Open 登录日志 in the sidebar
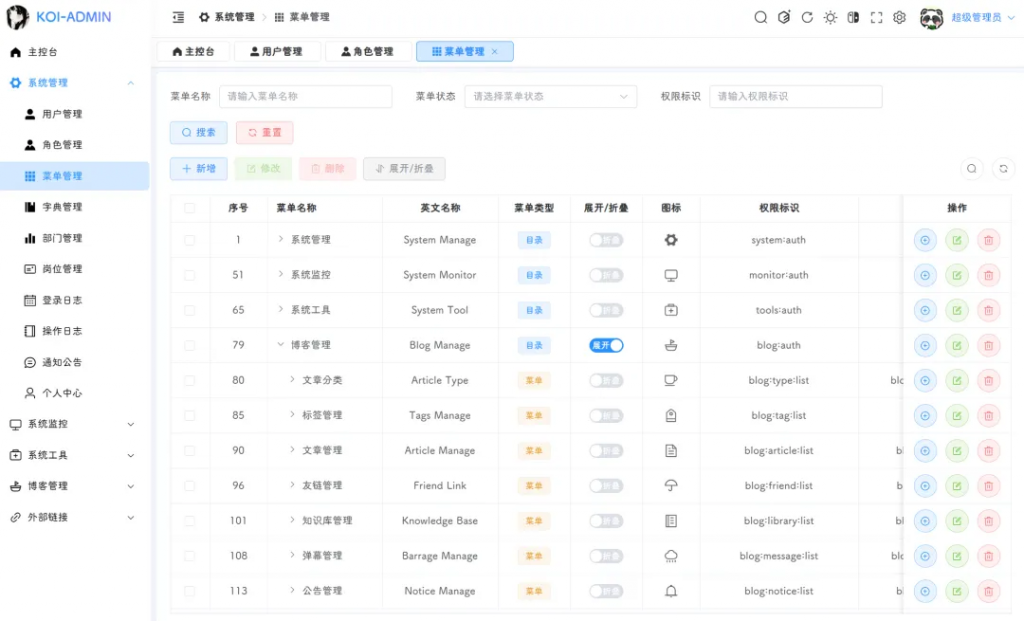Viewport: 1024px width, 621px height. (74, 300)
